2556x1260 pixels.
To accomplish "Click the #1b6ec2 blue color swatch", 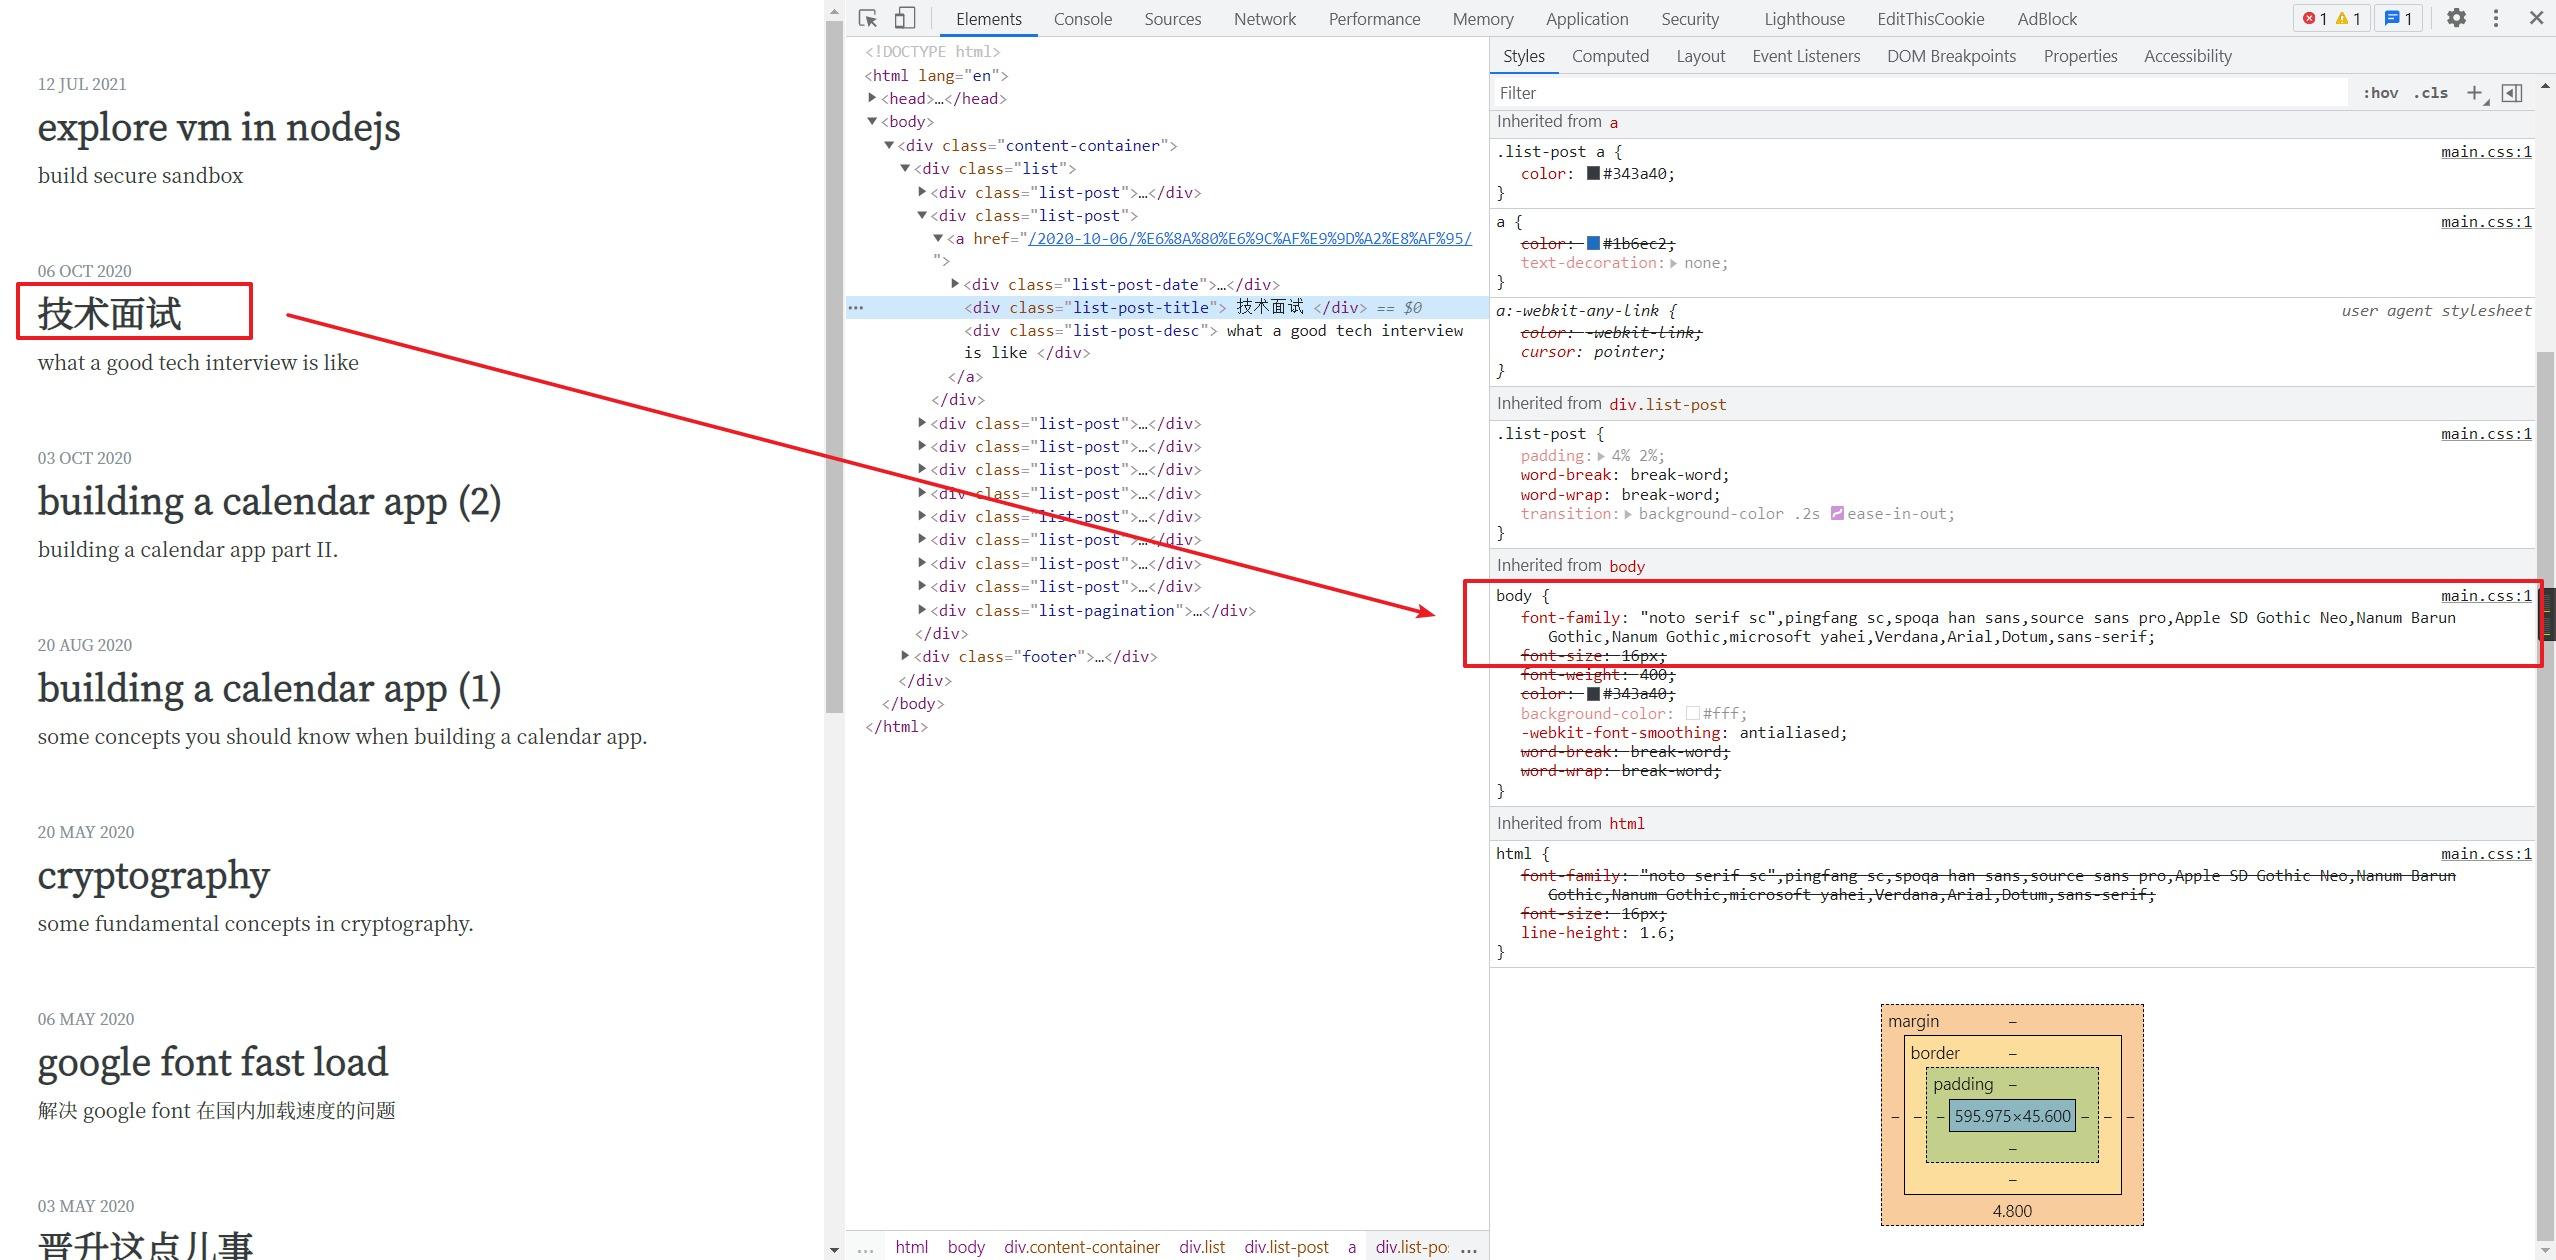I will (1593, 243).
